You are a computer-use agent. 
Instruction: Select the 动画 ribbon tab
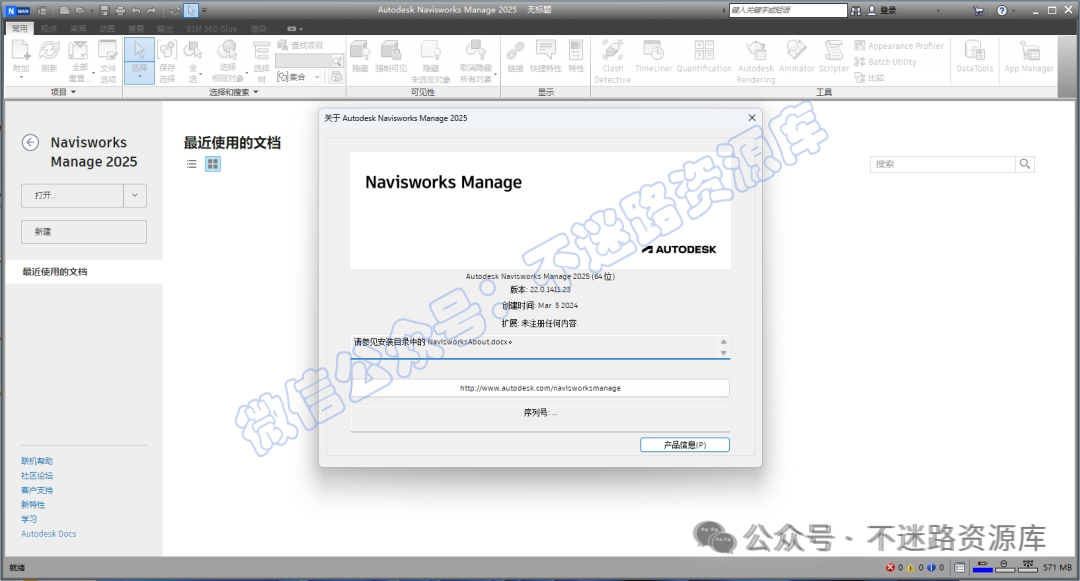(x=107, y=29)
